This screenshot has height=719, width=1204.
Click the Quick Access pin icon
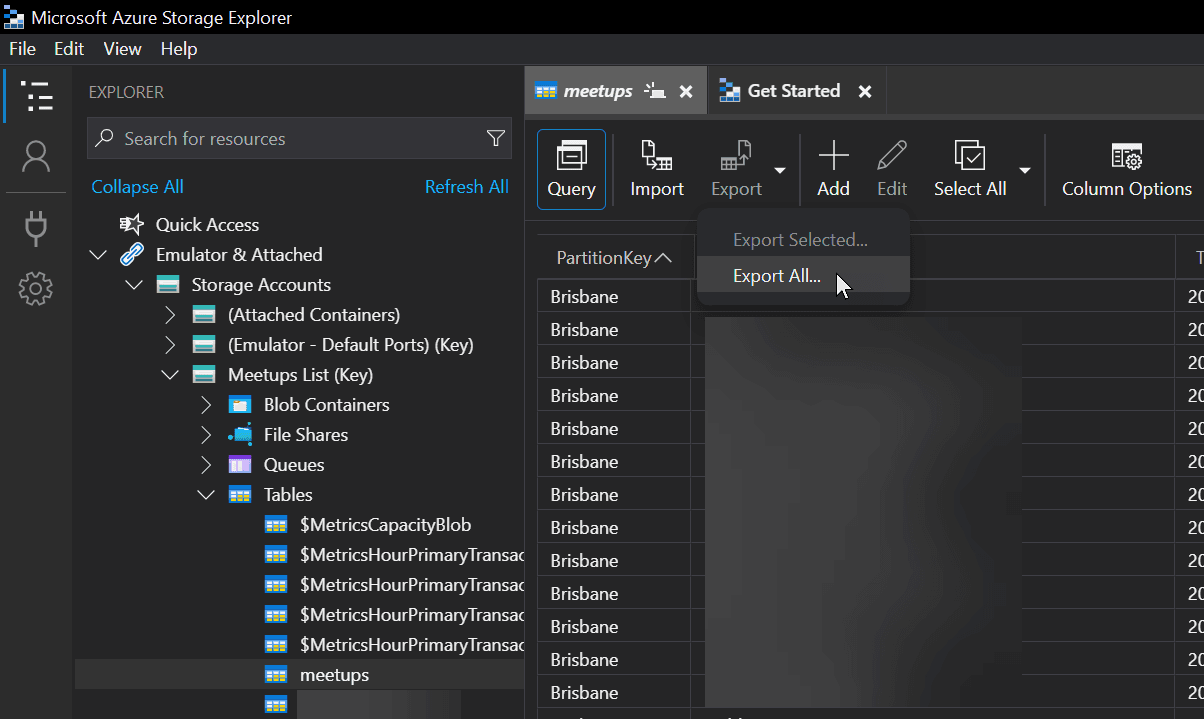(x=132, y=225)
